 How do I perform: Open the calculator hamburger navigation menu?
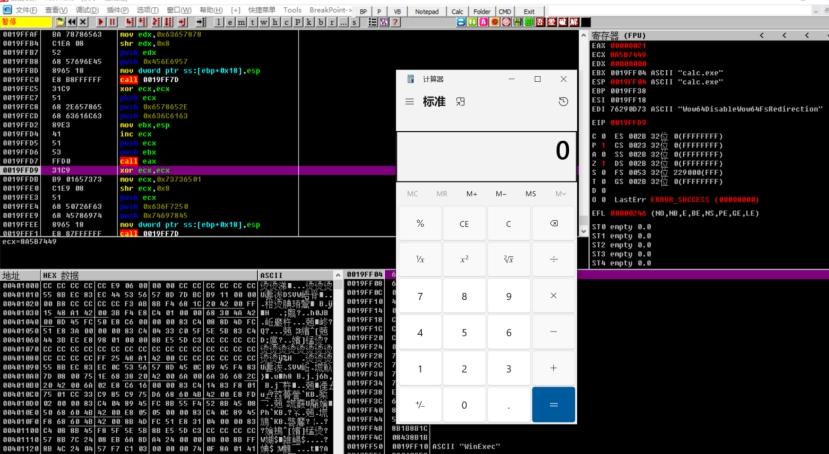(x=409, y=101)
